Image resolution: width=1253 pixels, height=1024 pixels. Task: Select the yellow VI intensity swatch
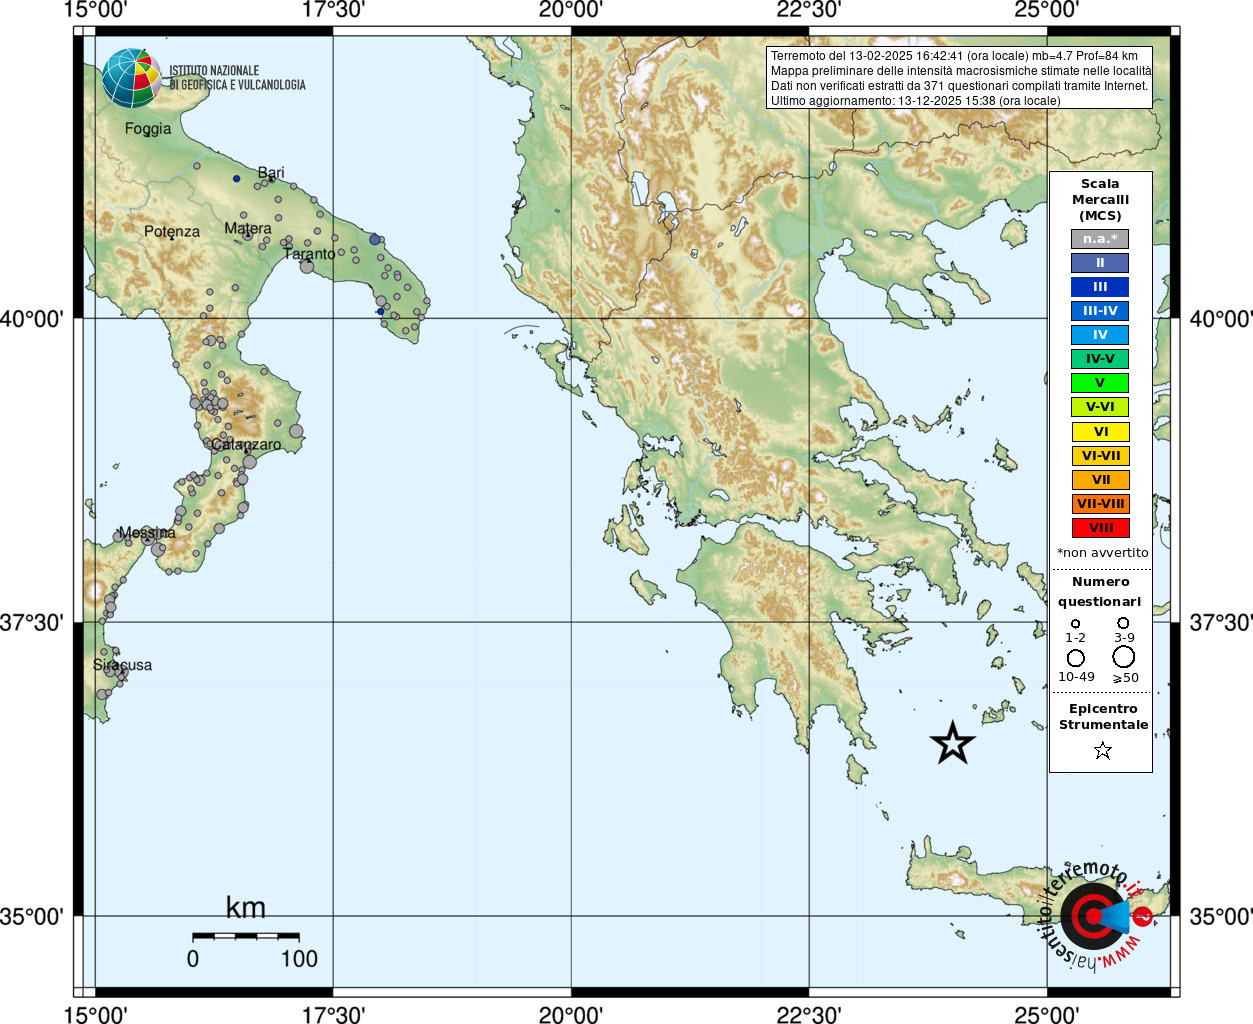coord(1100,432)
